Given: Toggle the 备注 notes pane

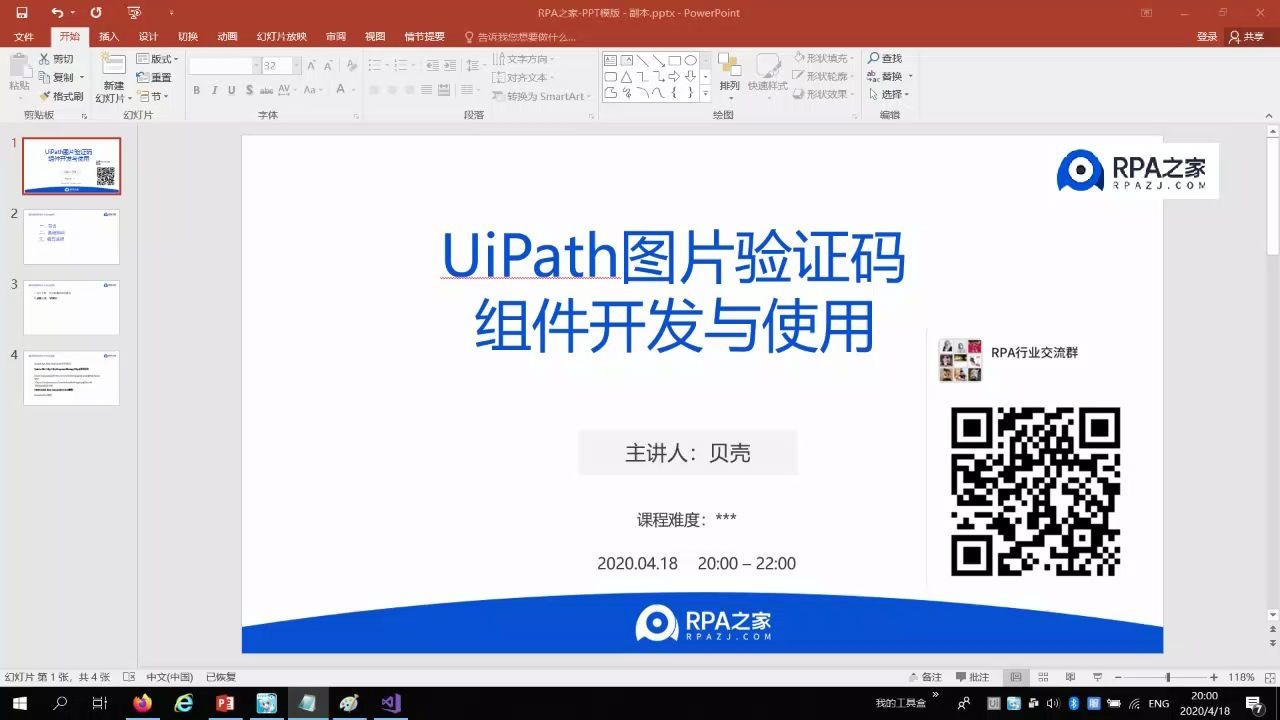Looking at the screenshot, I should tap(925, 677).
